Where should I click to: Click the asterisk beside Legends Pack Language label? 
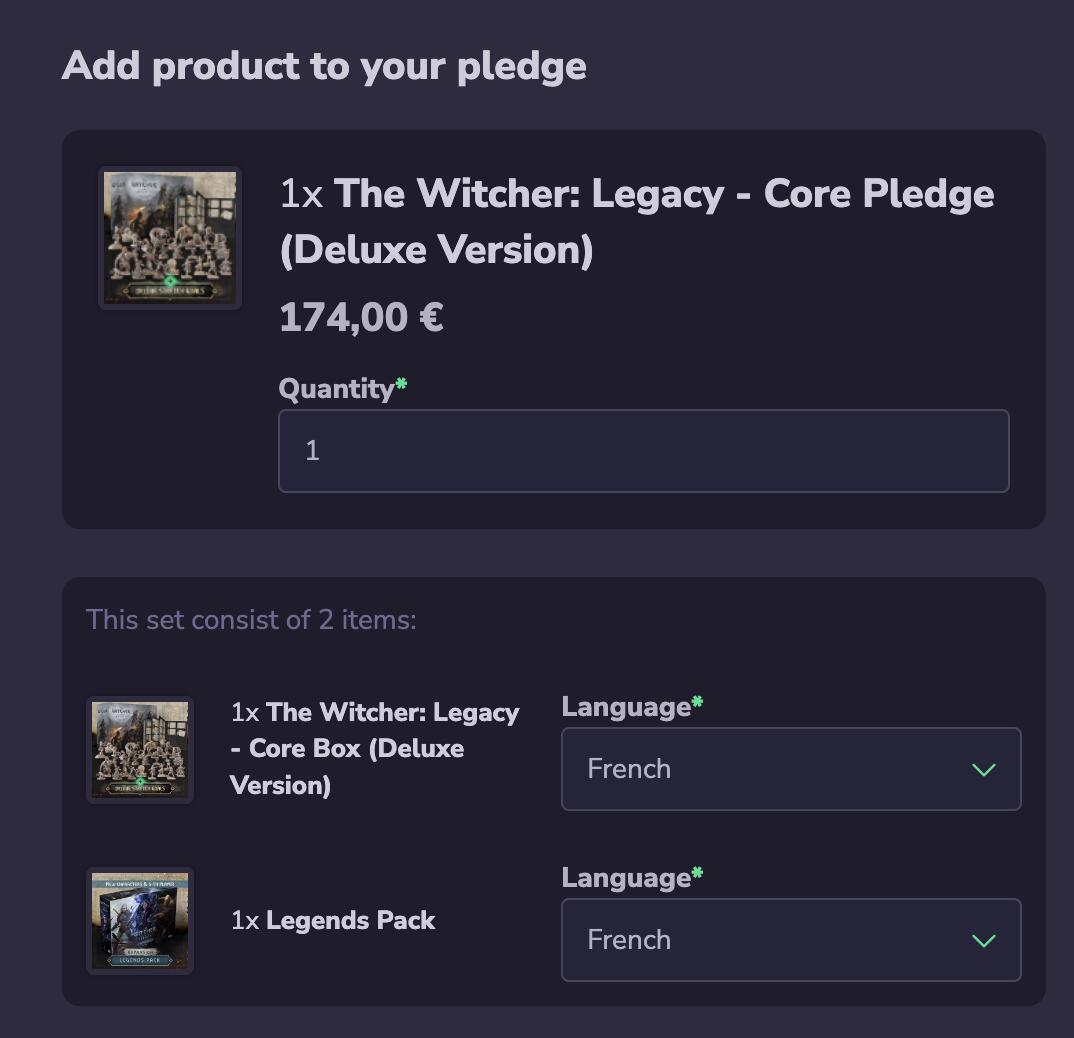point(697,874)
